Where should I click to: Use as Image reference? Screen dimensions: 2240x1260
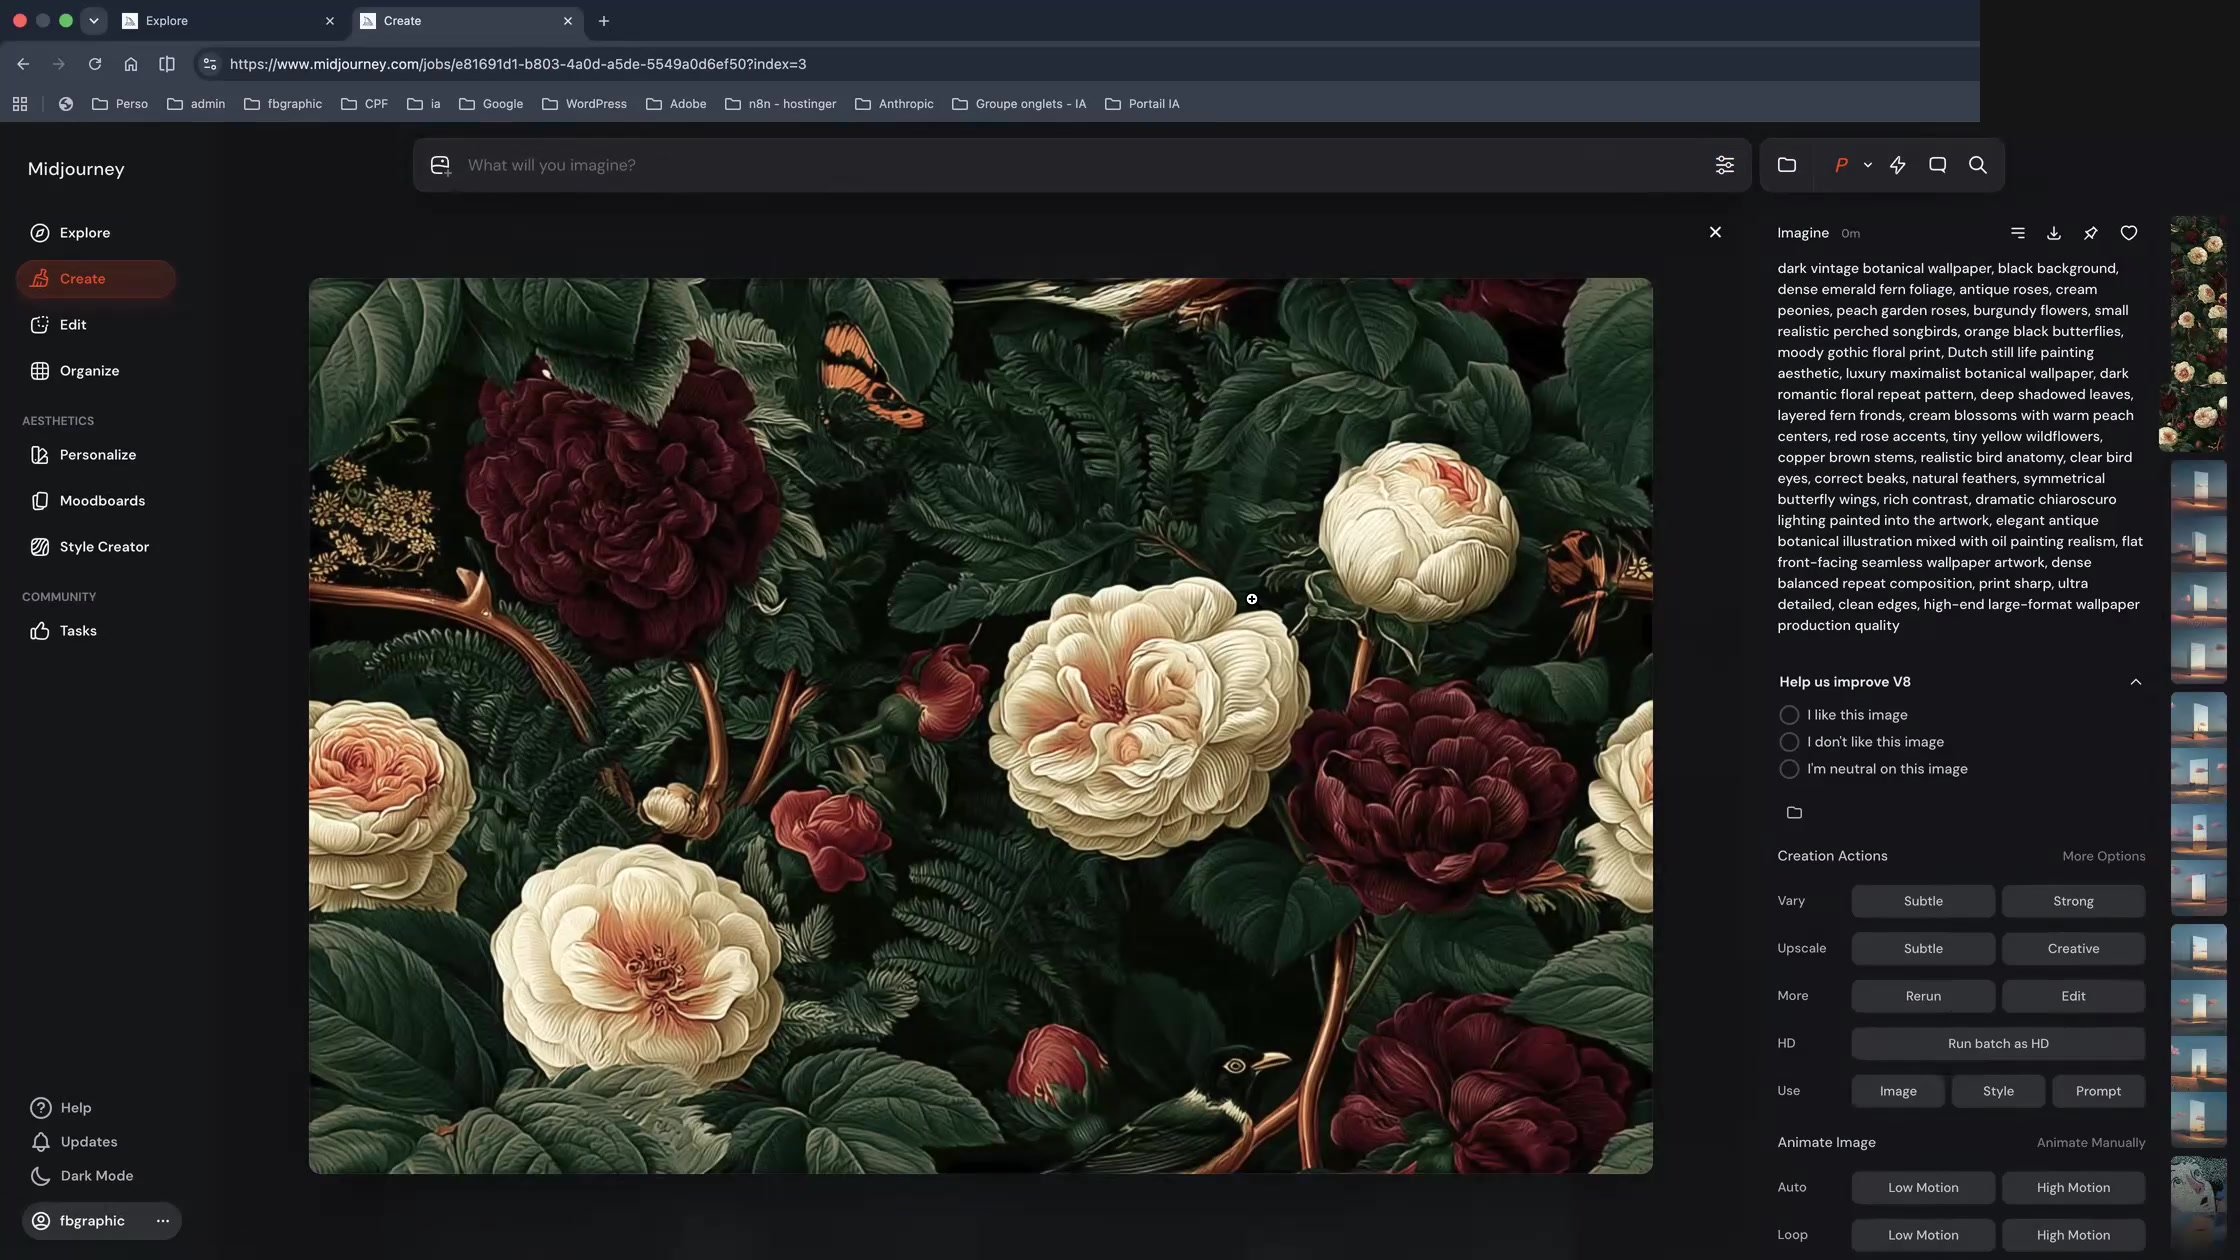1897,1091
